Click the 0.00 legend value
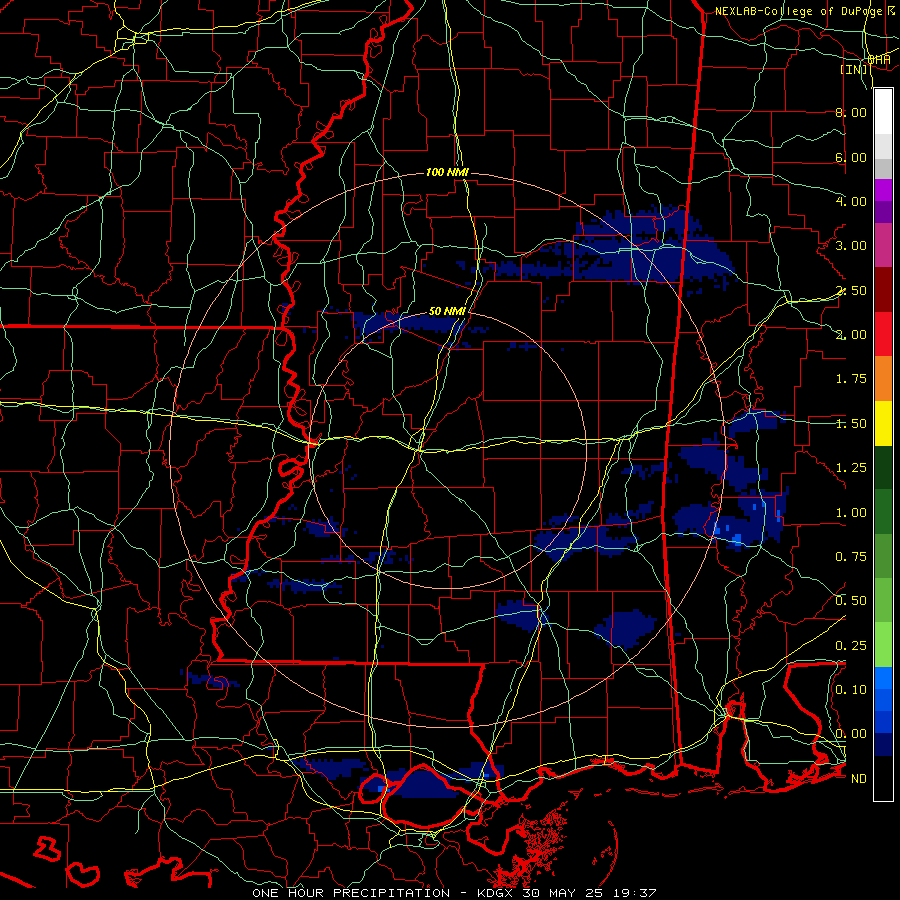Viewport: 900px width, 900px height. coord(851,734)
